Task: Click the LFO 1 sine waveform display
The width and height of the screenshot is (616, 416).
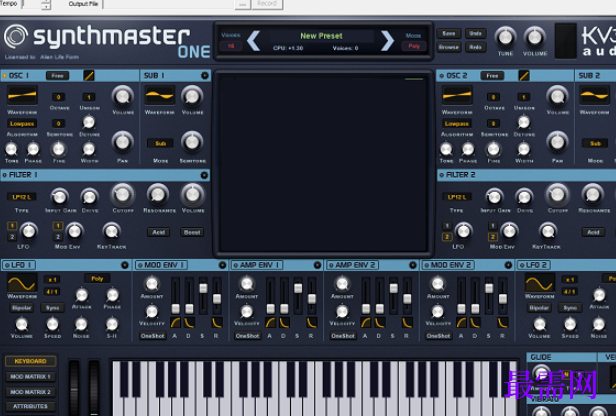Action: pyautogui.click(x=22, y=283)
